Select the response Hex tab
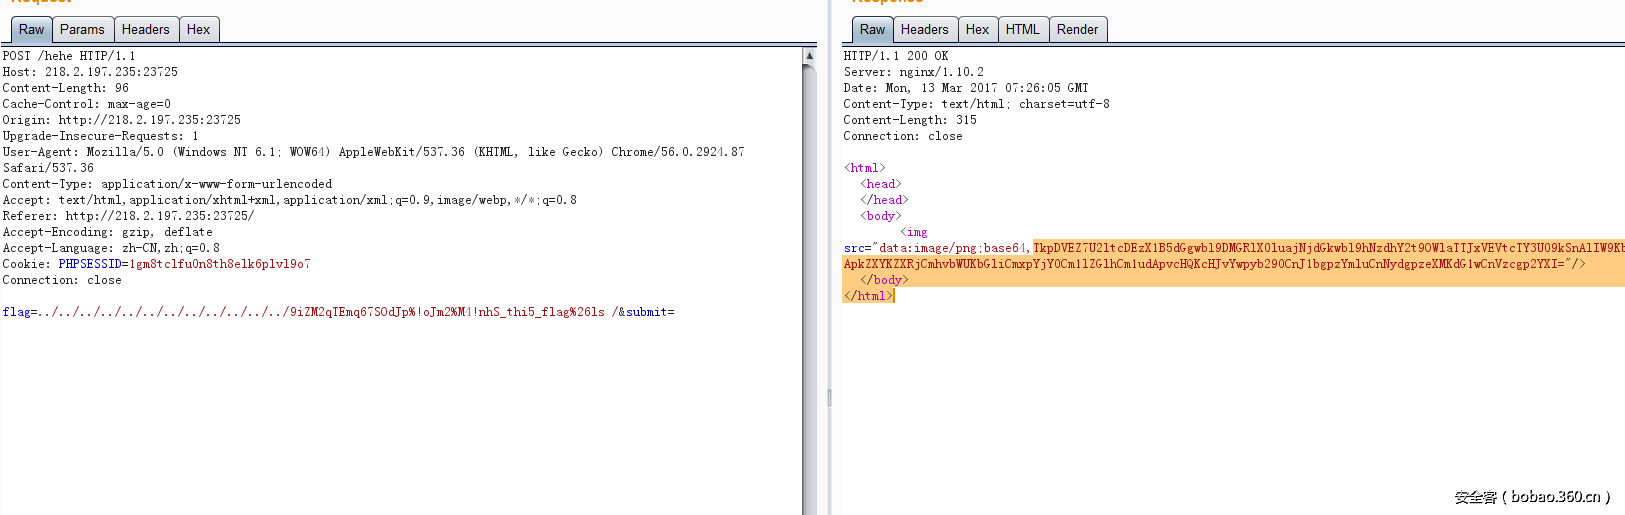1625x515 pixels. point(977,30)
